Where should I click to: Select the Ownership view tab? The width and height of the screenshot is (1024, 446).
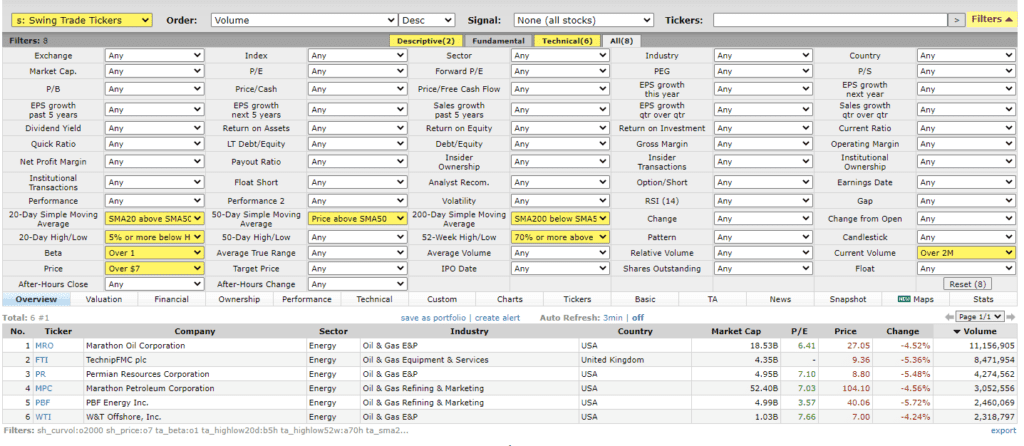click(x=239, y=299)
